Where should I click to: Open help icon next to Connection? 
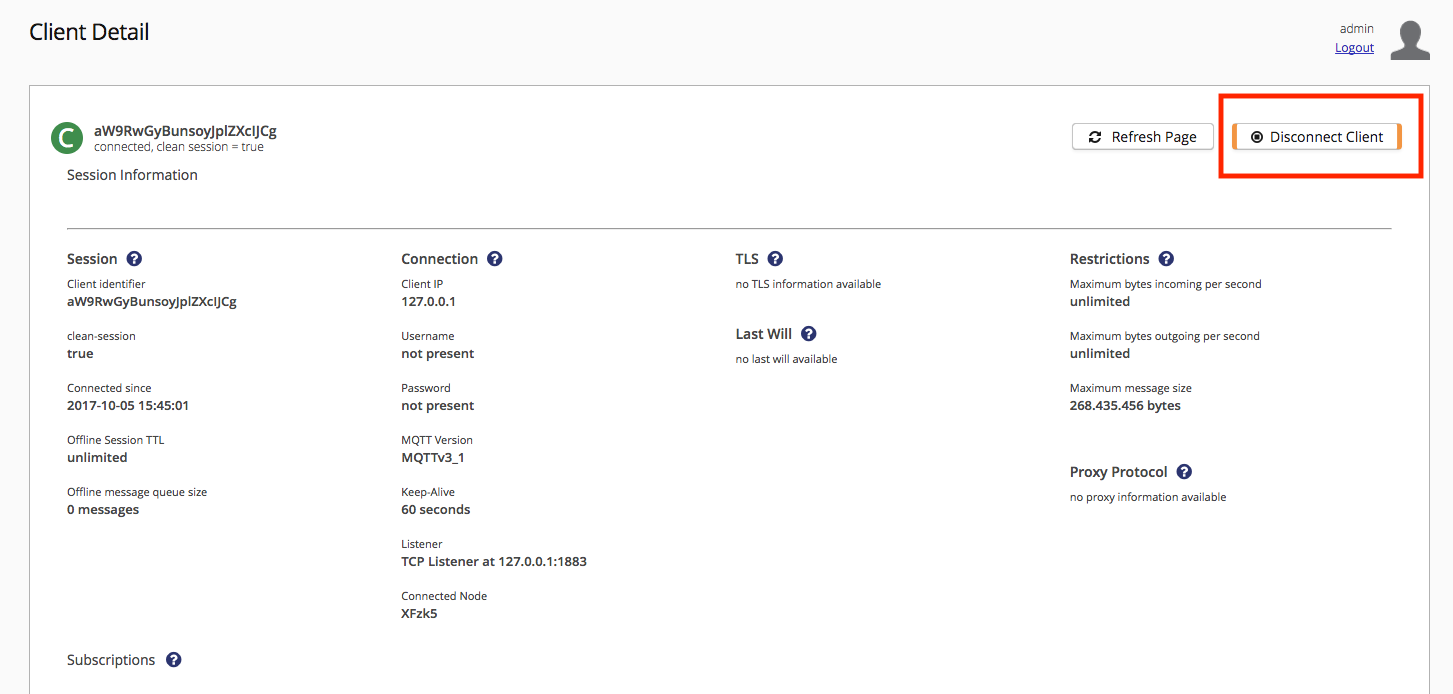pos(495,259)
